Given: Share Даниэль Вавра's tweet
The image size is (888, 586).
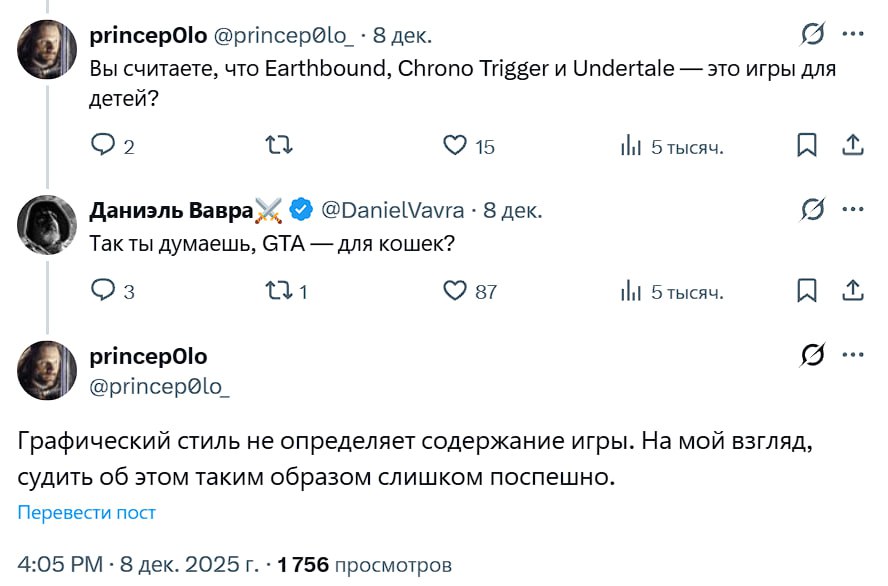Looking at the screenshot, I should [x=853, y=291].
